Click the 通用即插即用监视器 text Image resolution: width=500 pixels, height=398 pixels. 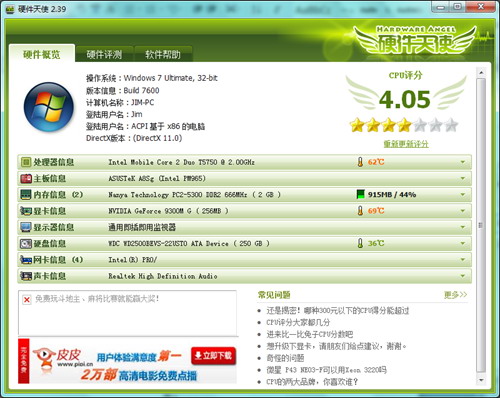click(x=142, y=227)
